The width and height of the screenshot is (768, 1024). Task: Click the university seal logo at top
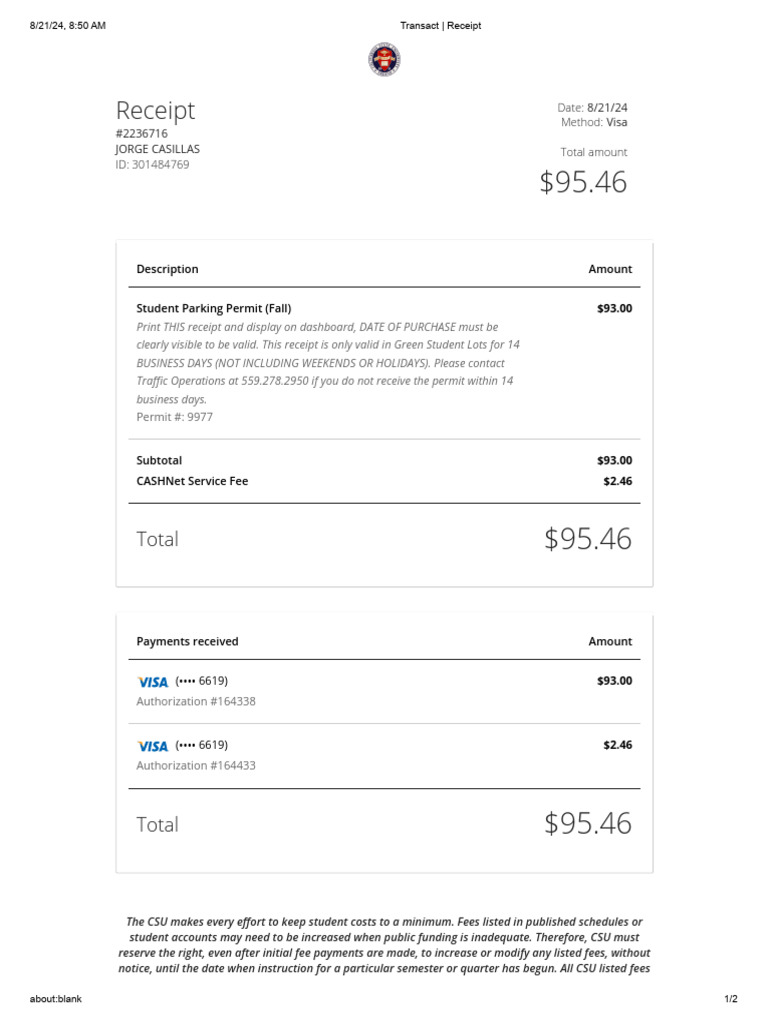(x=384, y=59)
